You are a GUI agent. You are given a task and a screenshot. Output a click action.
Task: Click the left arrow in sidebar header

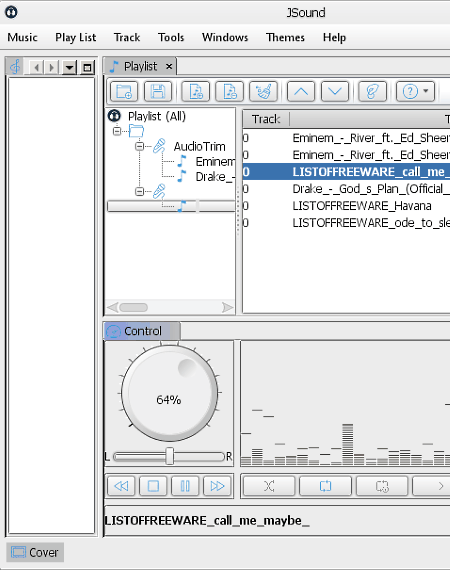(x=36, y=68)
